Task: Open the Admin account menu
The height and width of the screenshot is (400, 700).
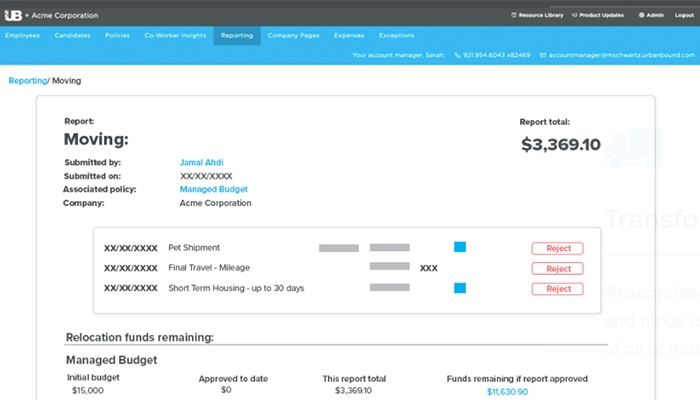Action: click(x=652, y=15)
